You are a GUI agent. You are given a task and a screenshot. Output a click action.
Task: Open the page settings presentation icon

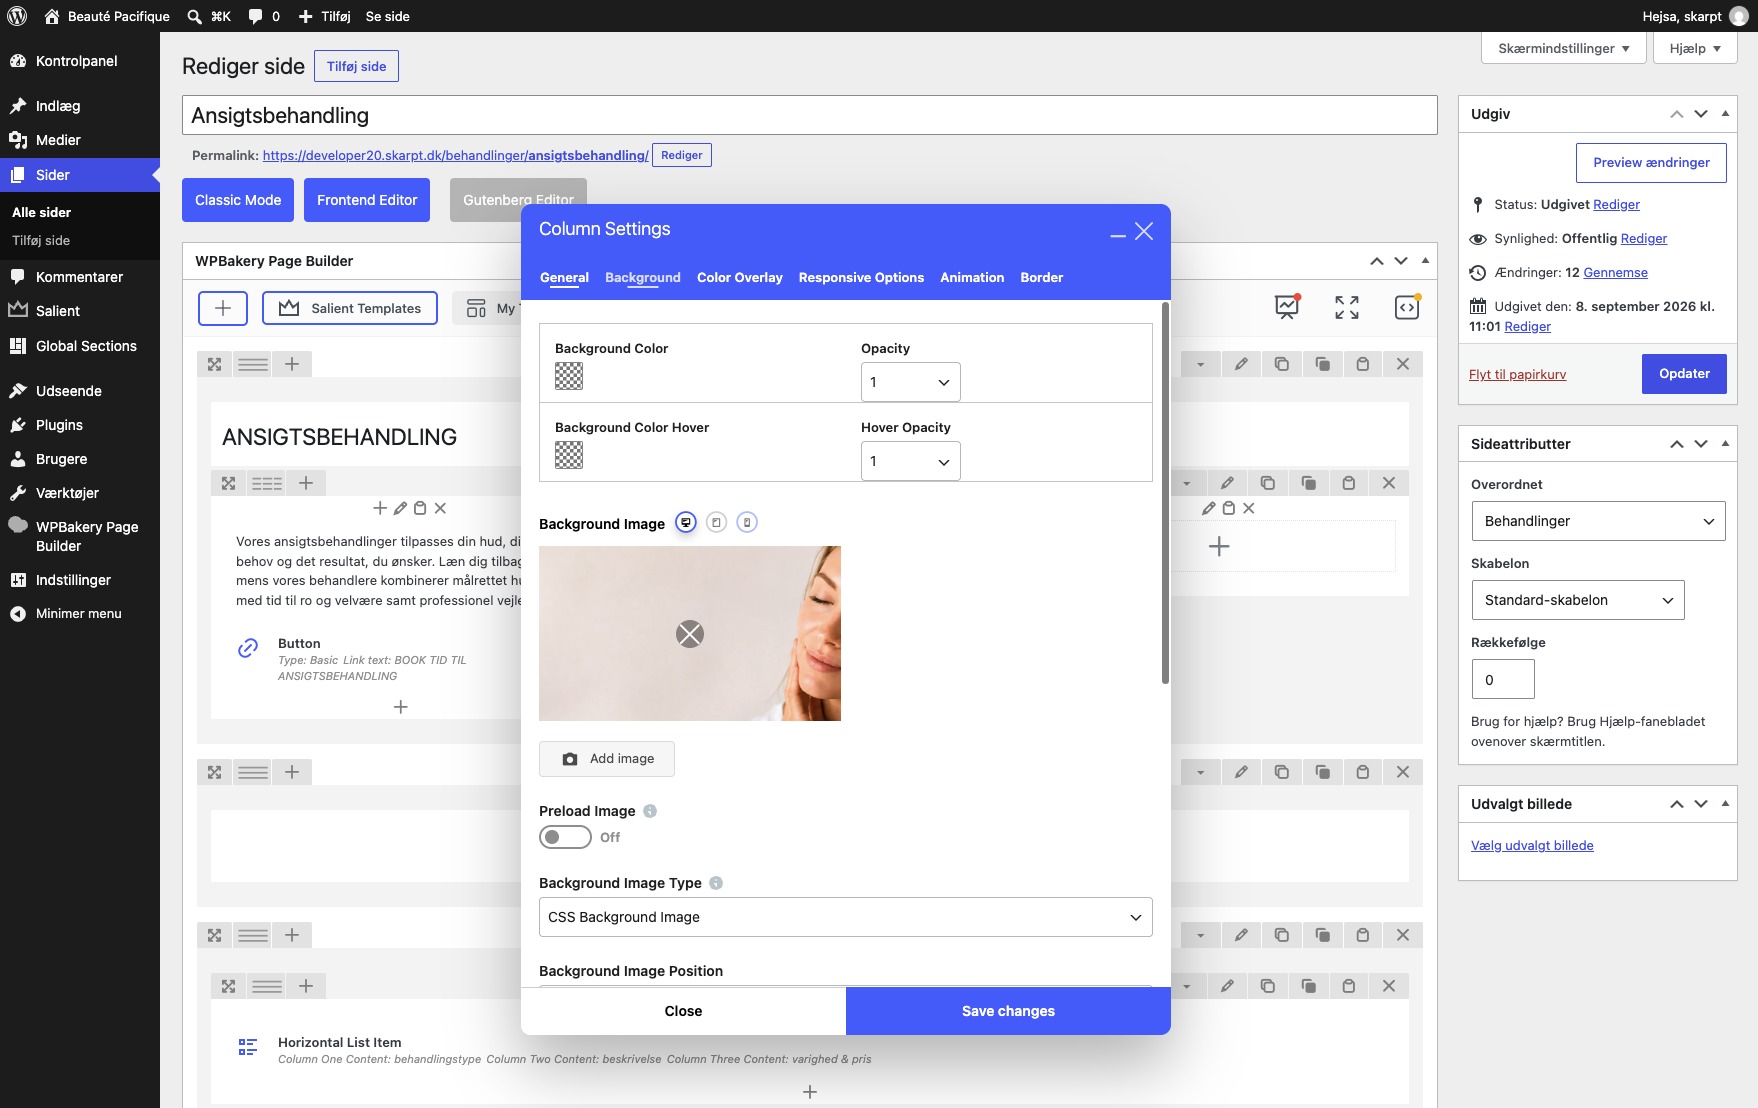[x=1287, y=307]
